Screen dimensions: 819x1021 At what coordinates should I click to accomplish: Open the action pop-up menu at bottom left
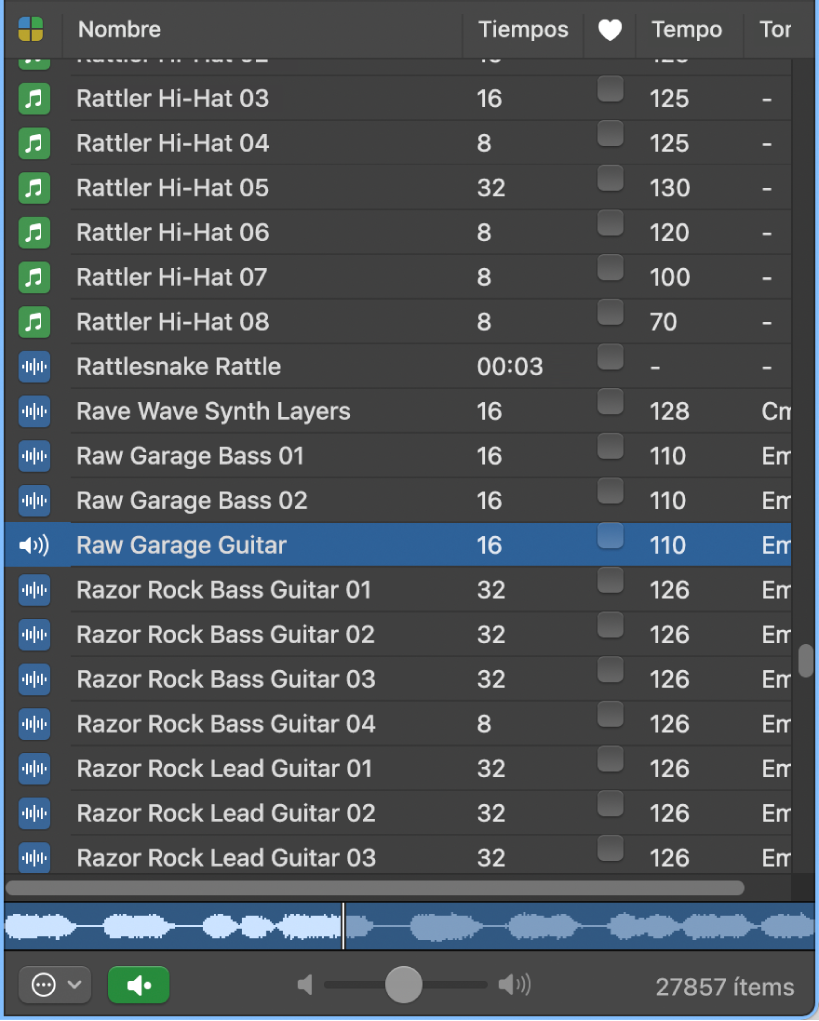coord(55,984)
